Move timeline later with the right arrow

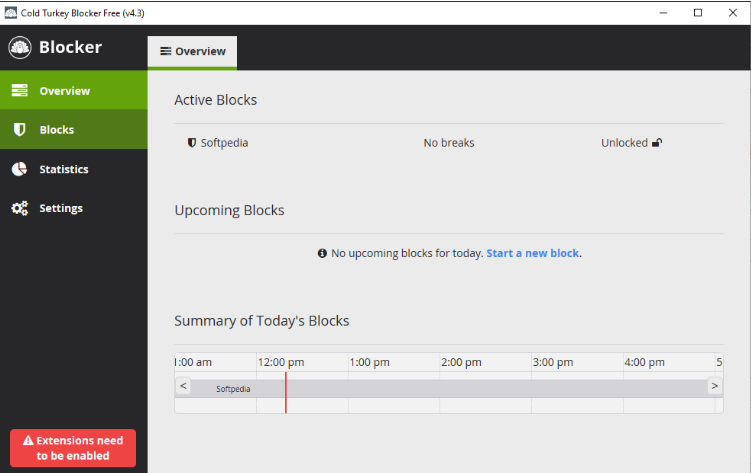(715, 386)
